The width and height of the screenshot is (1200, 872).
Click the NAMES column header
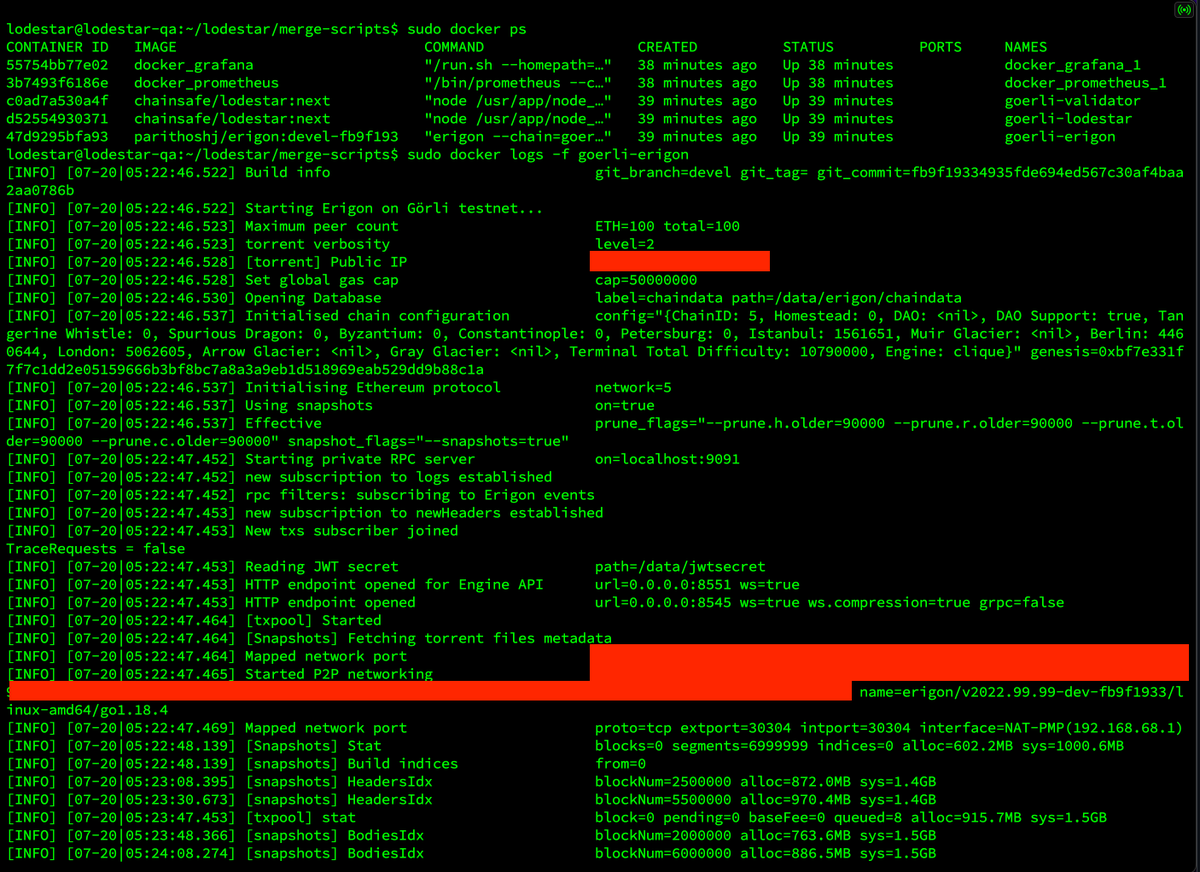click(1026, 47)
